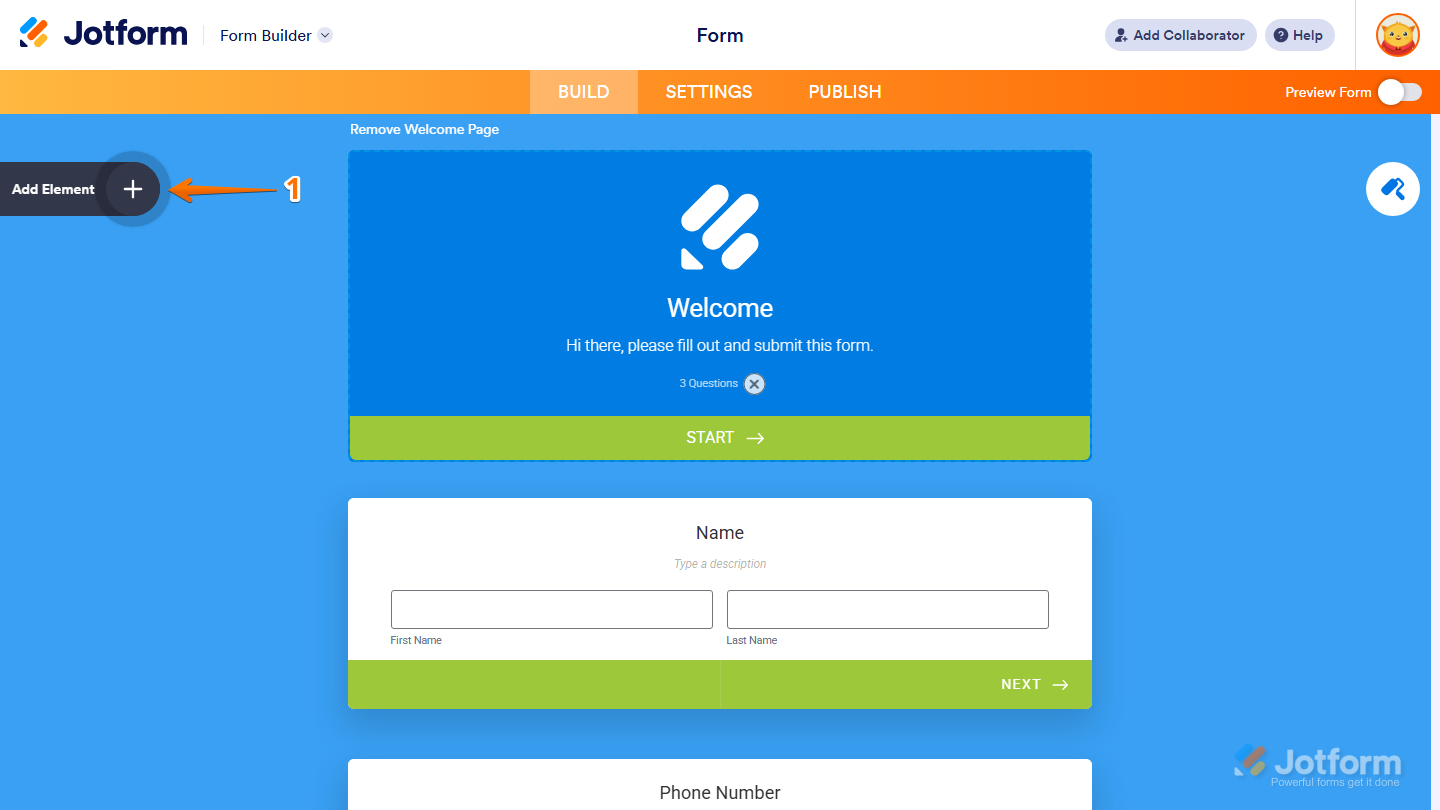Click the Jotform logo on the Welcome page
The image size is (1440, 810).
point(720,227)
